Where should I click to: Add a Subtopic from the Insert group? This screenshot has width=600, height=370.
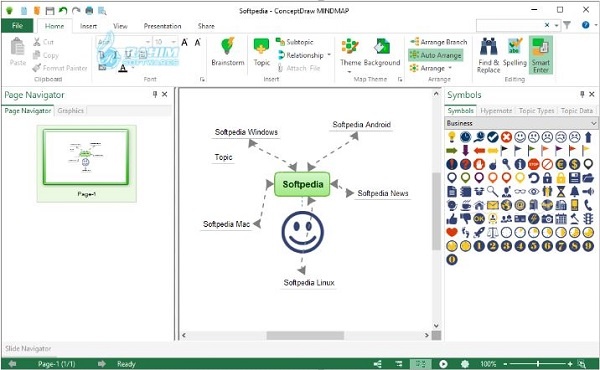point(295,42)
